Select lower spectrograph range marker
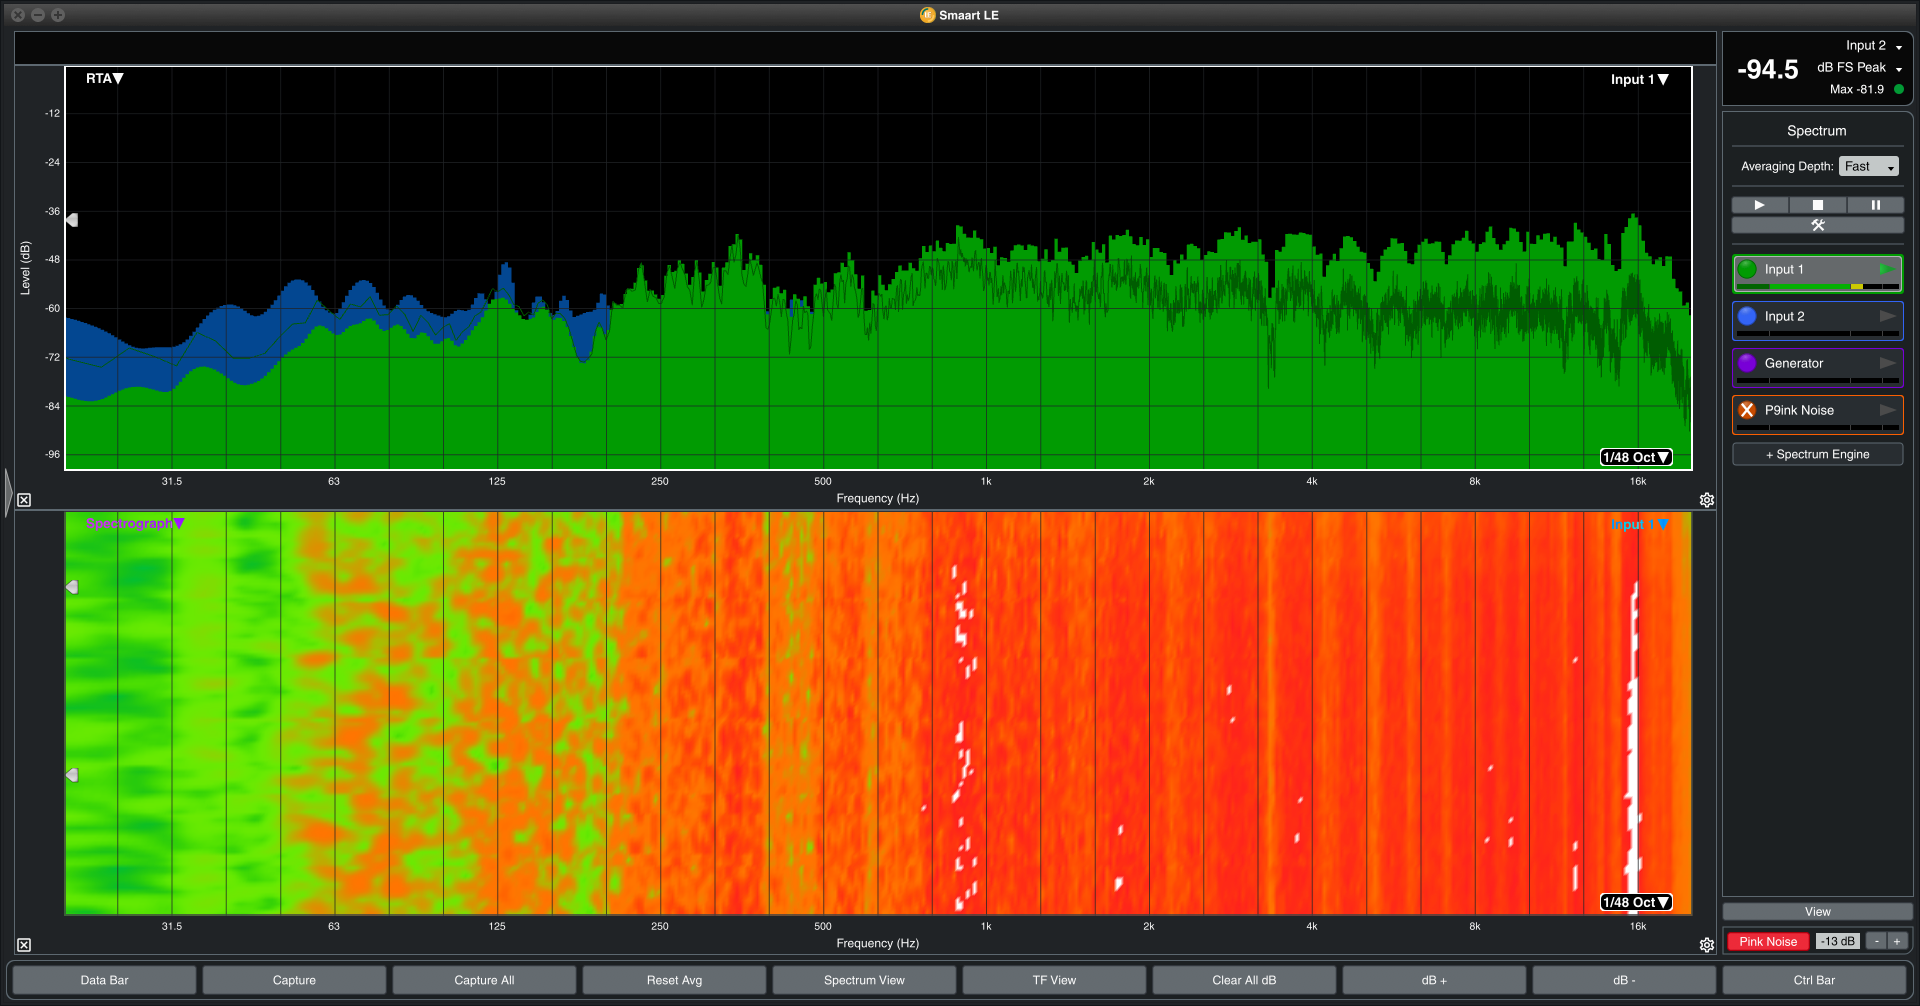 [x=72, y=775]
